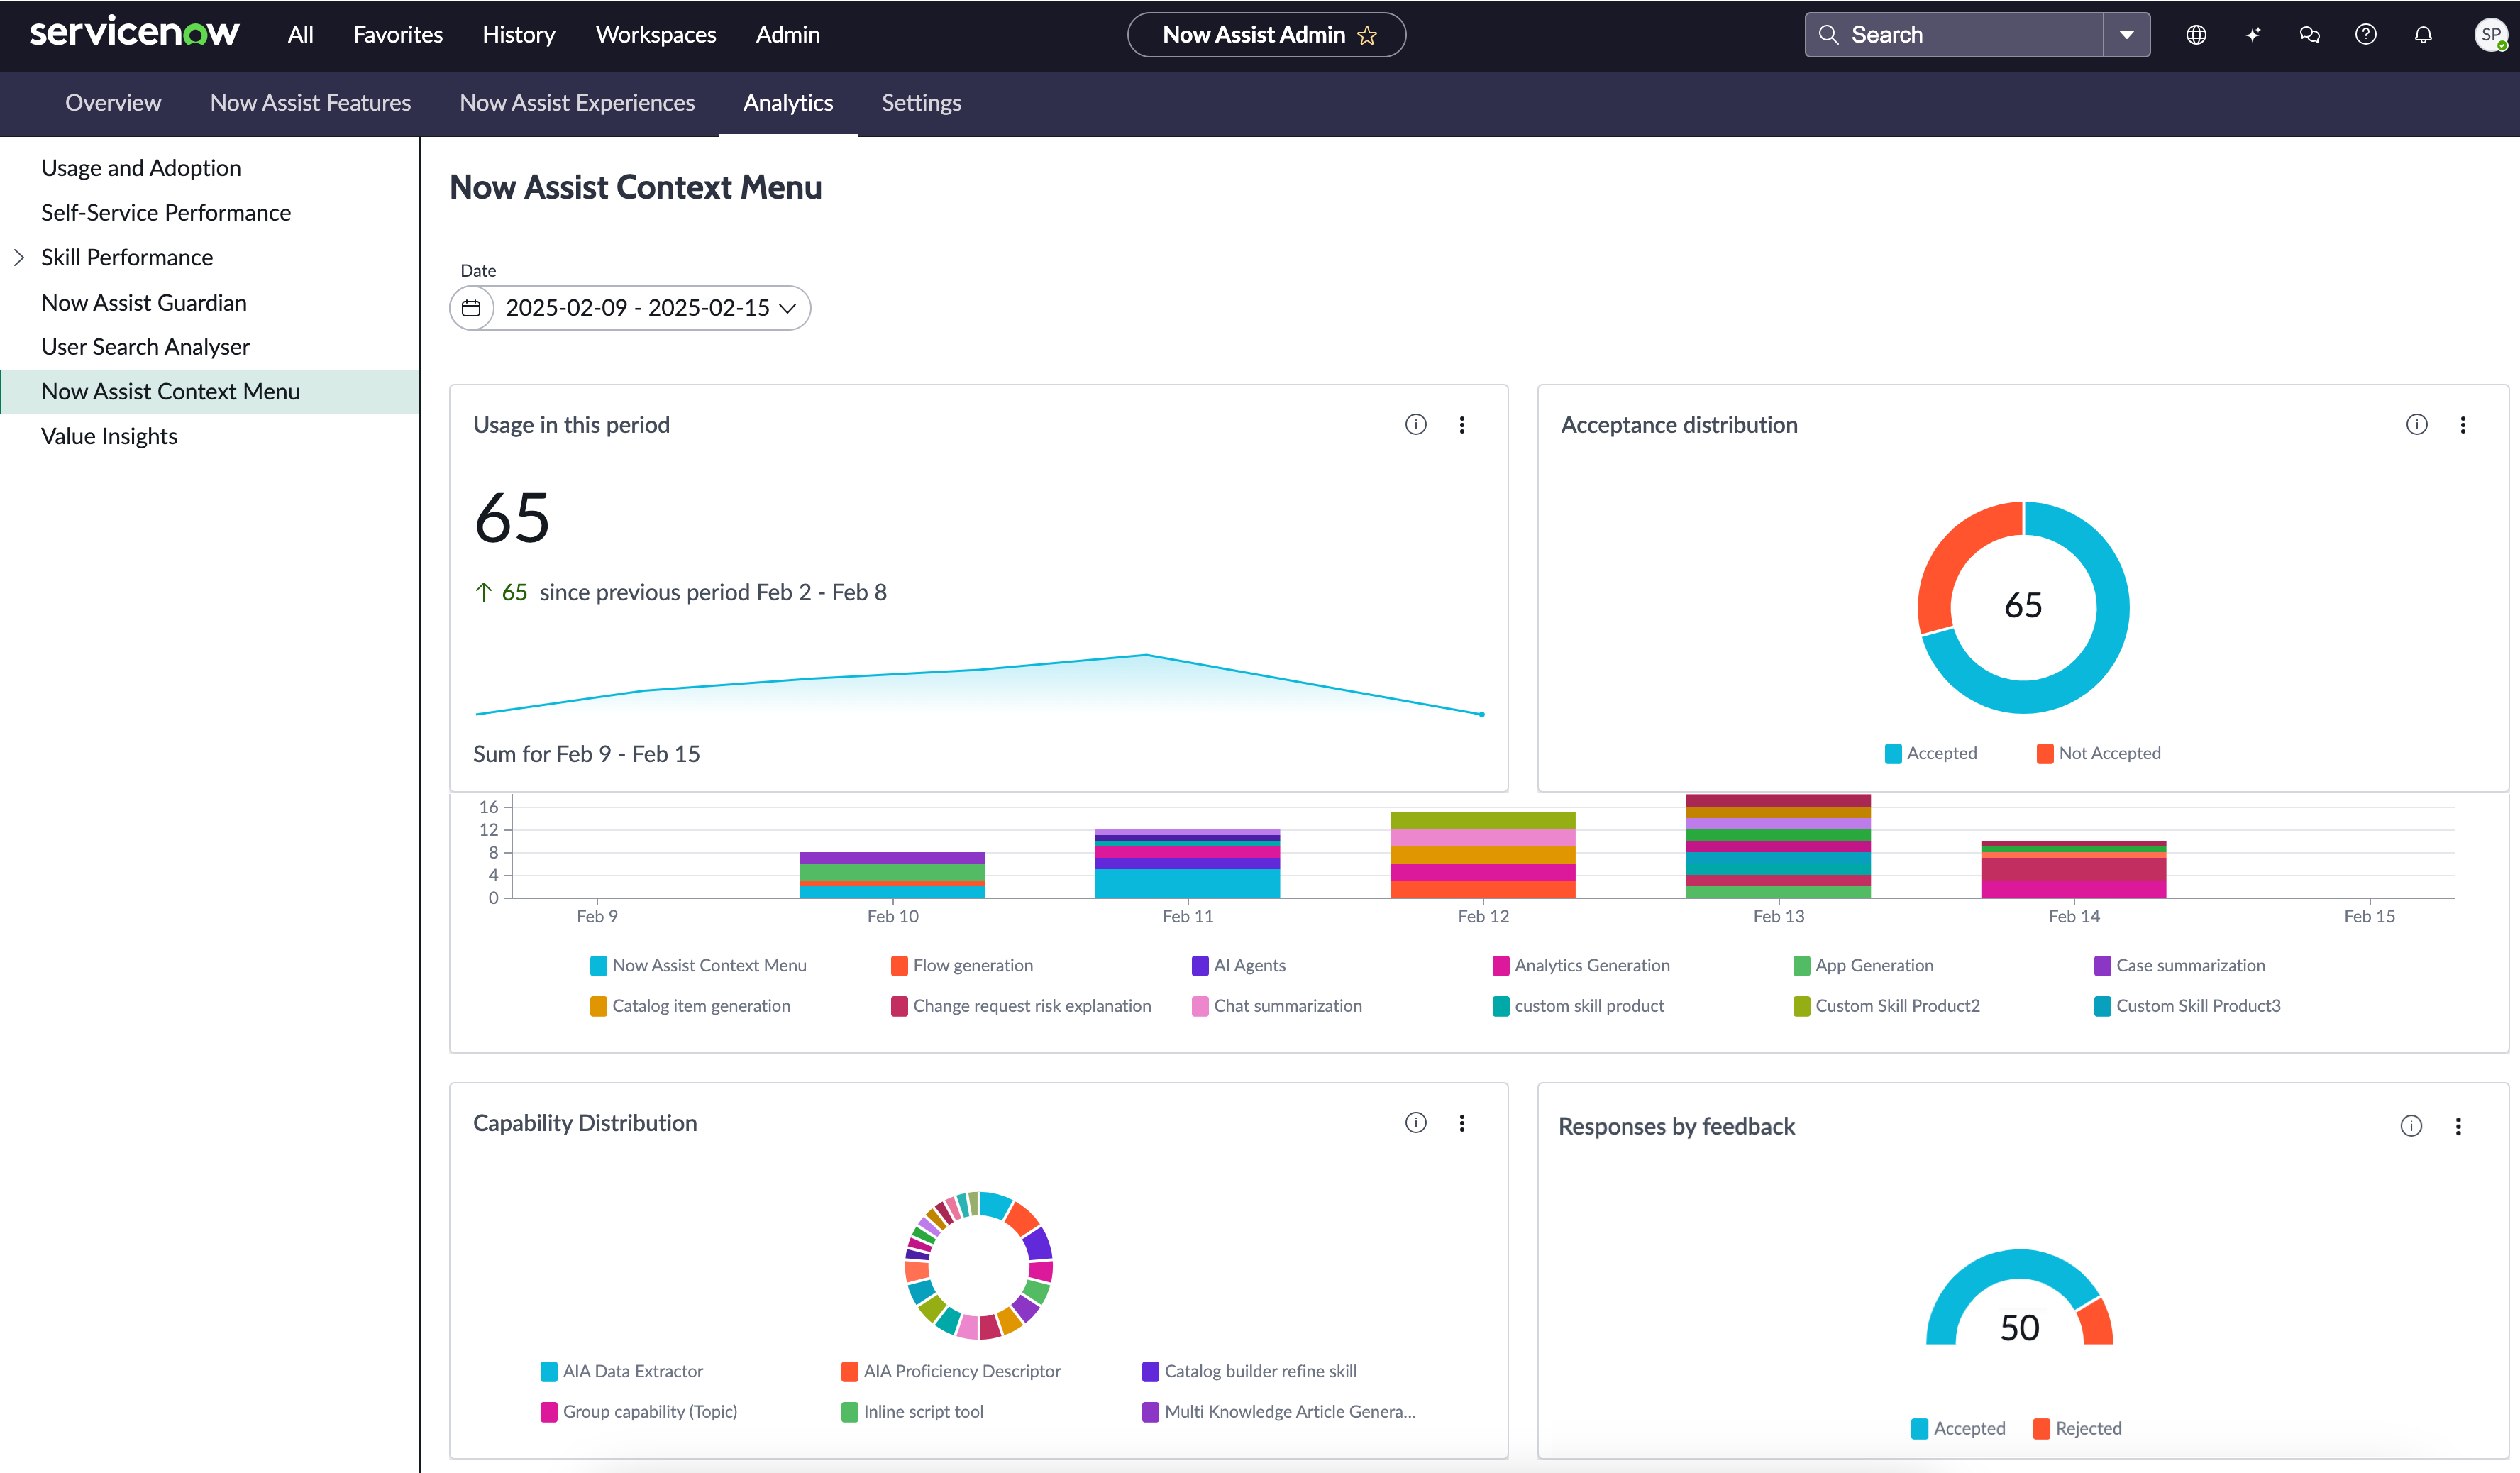
Task: Open more options for Capability Distribution
Action: [1462, 1122]
